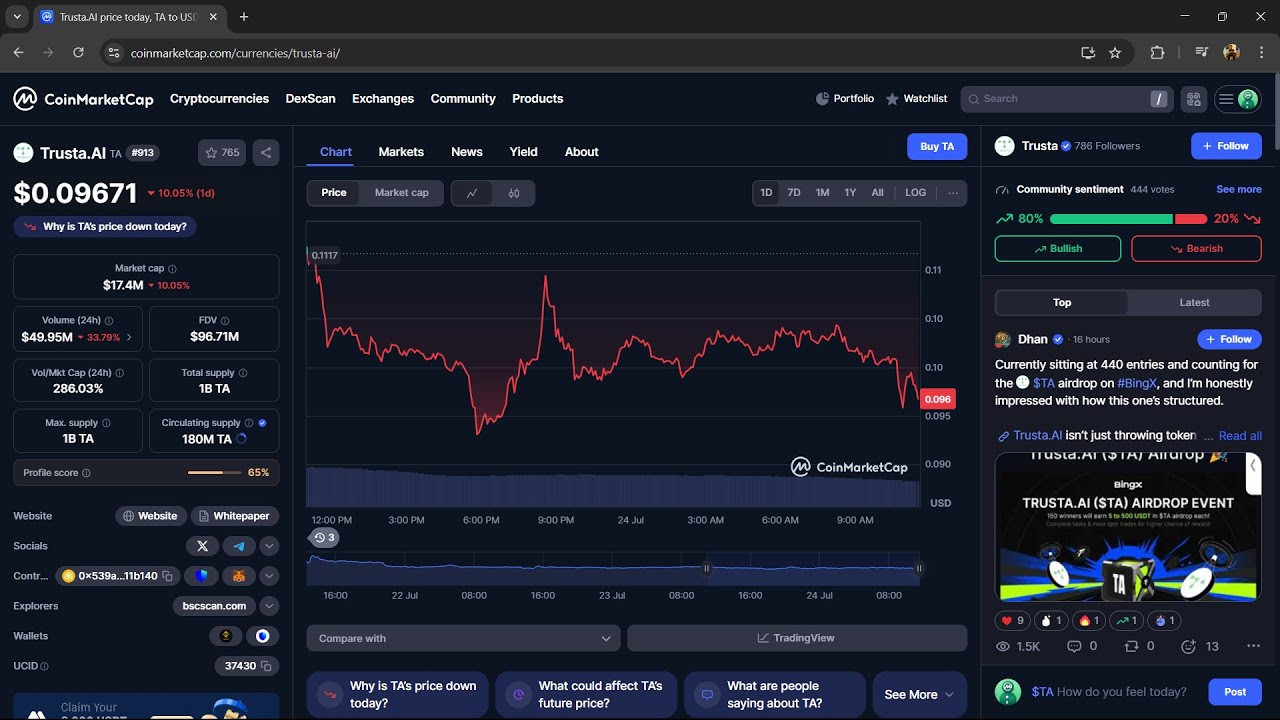The image size is (1280, 720).
Task: Open Chrome extensions puzzle icon
Action: tap(1158, 53)
